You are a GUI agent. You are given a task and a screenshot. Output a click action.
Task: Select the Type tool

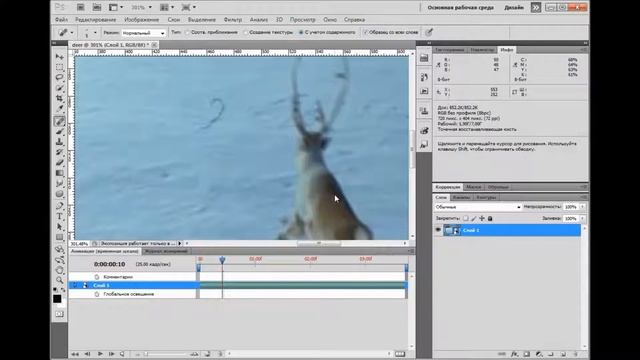click(60, 217)
